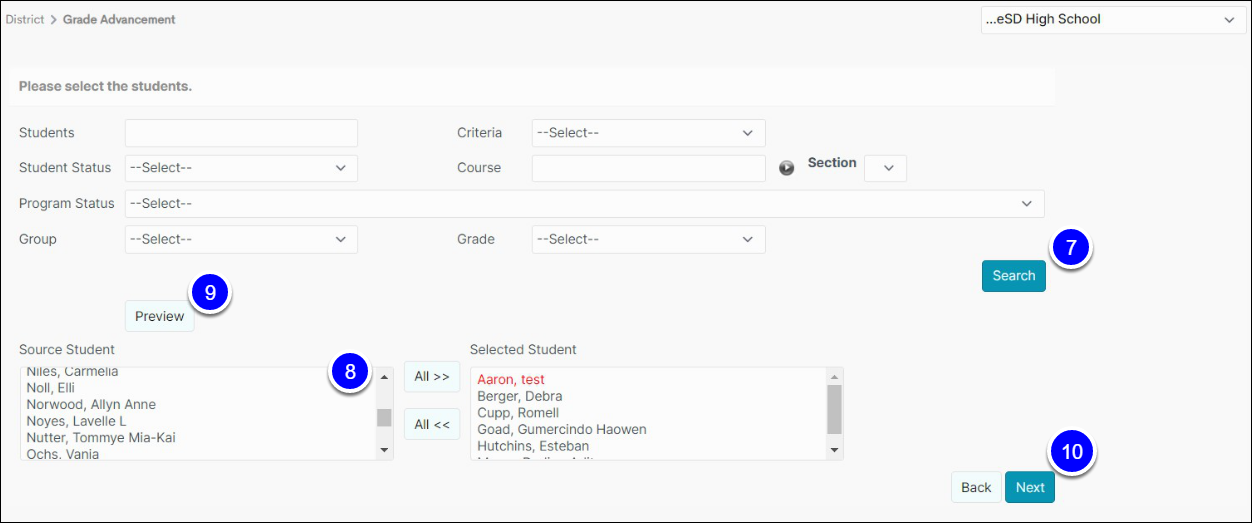The height and width of the screenshot is (523, 1252).
Task: Open the Group dropdown
Action: tap(241, 239)
